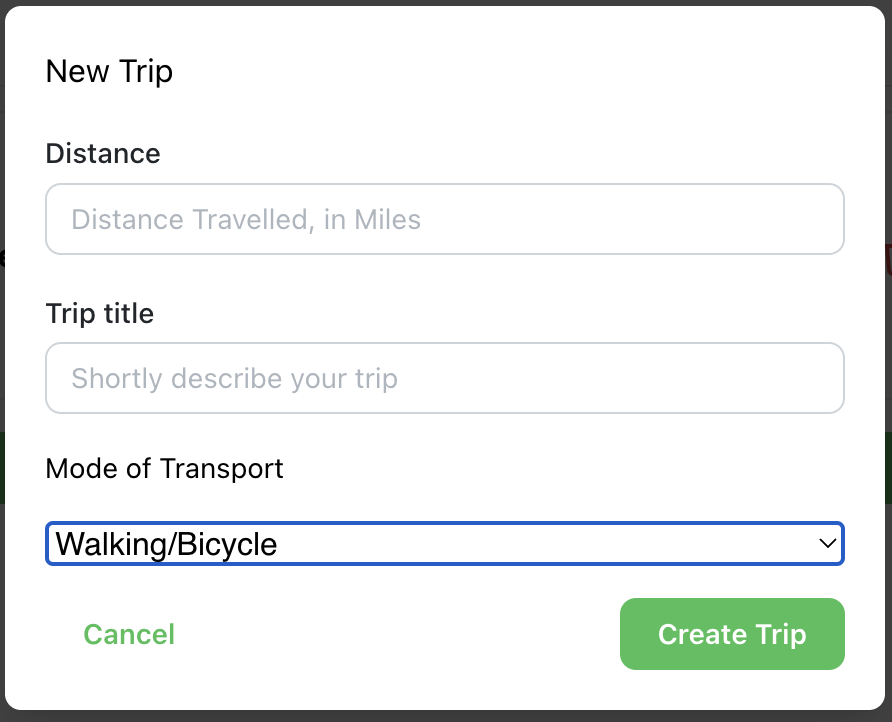Open the Mode of Transport dropdown
Screen dimensions: 892x722
pos(445,544)
